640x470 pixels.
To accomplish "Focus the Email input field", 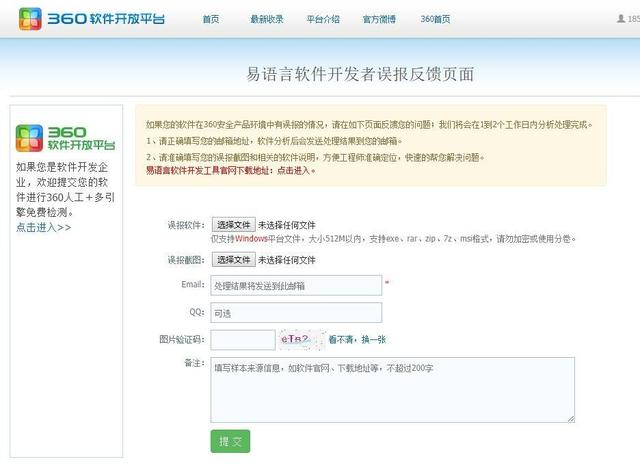I will (x=296, y=285).
